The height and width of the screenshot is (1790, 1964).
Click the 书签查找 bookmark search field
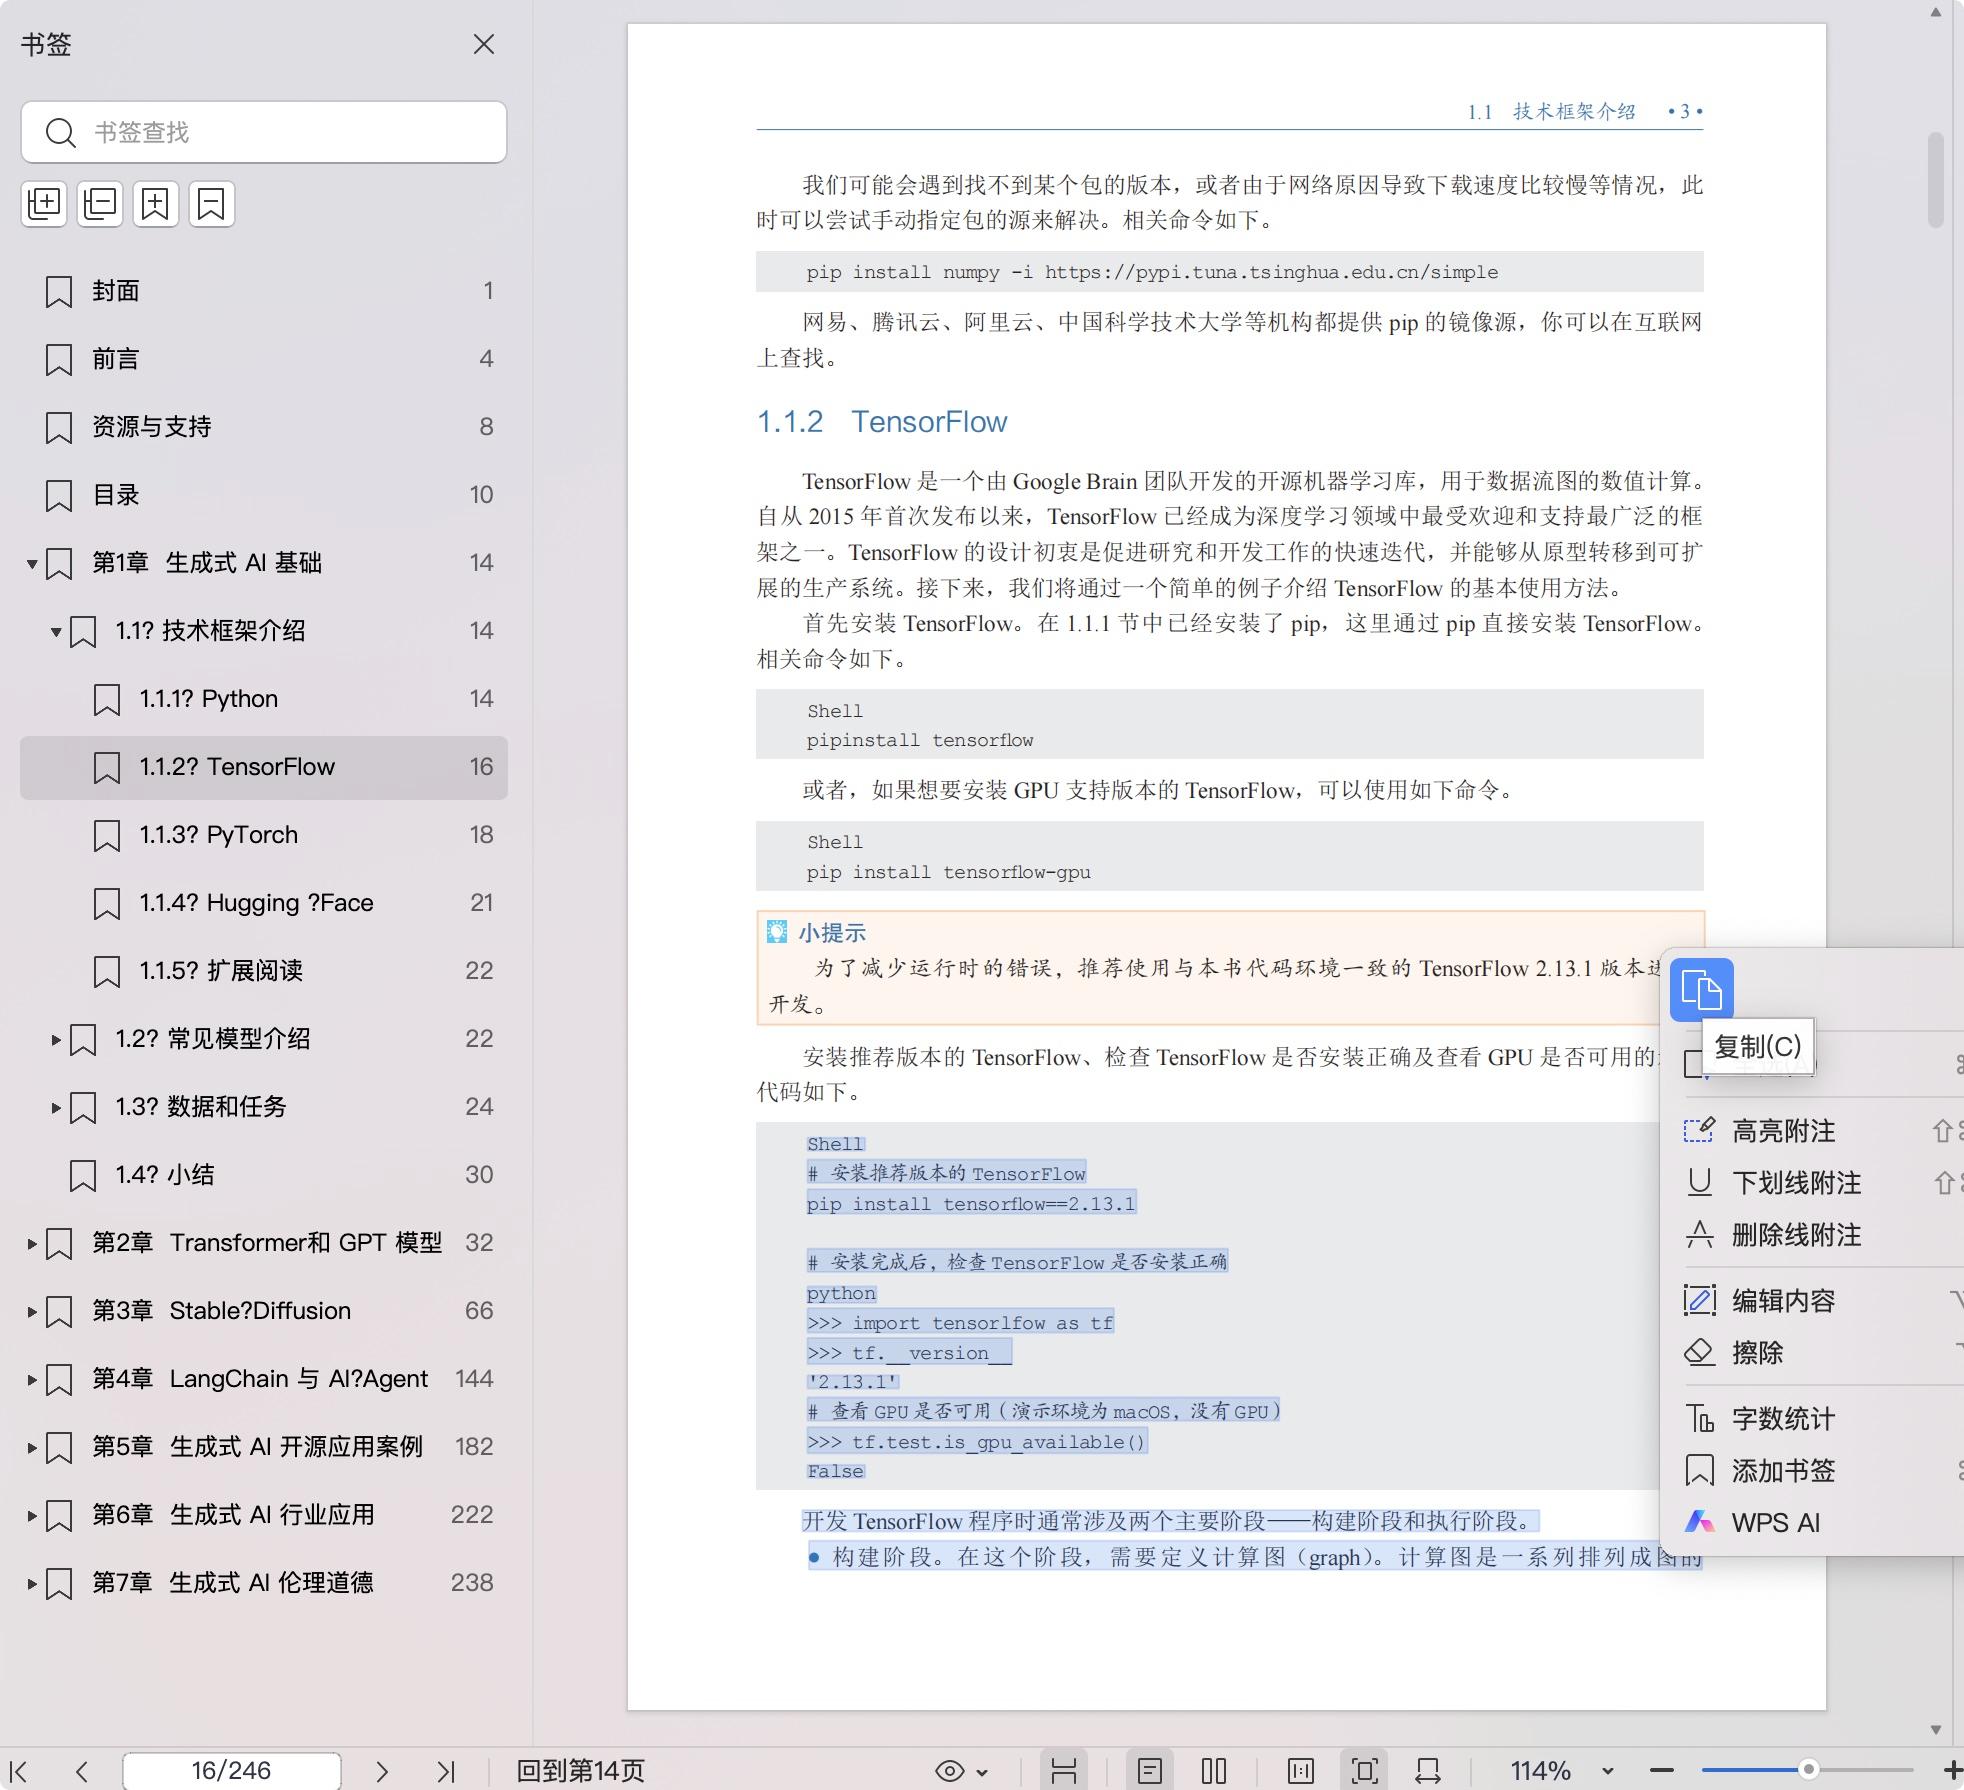coord(264,132)
